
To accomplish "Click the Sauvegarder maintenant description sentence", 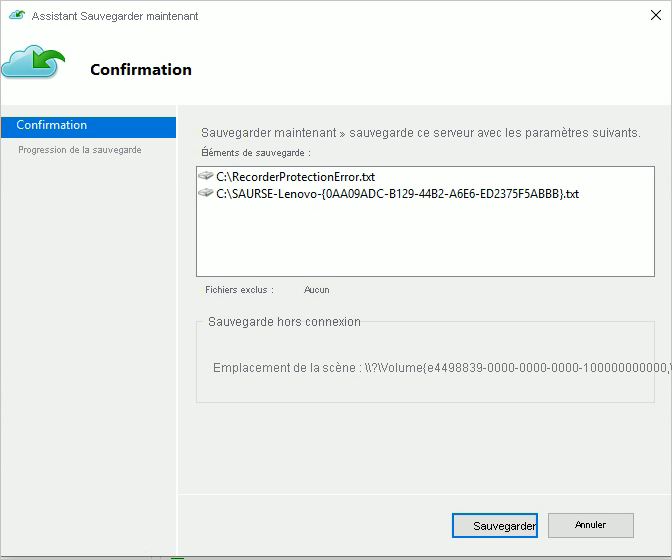I will click(x=421, y=133).
